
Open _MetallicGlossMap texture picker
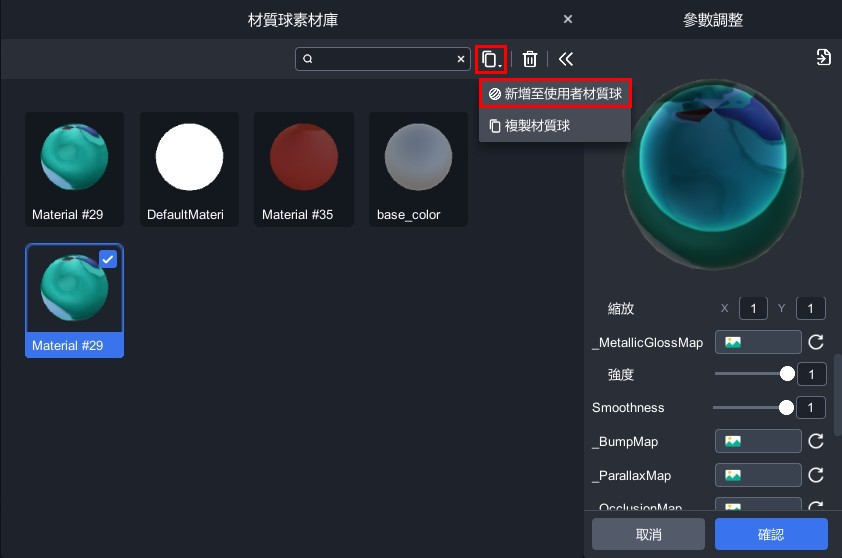758,342
